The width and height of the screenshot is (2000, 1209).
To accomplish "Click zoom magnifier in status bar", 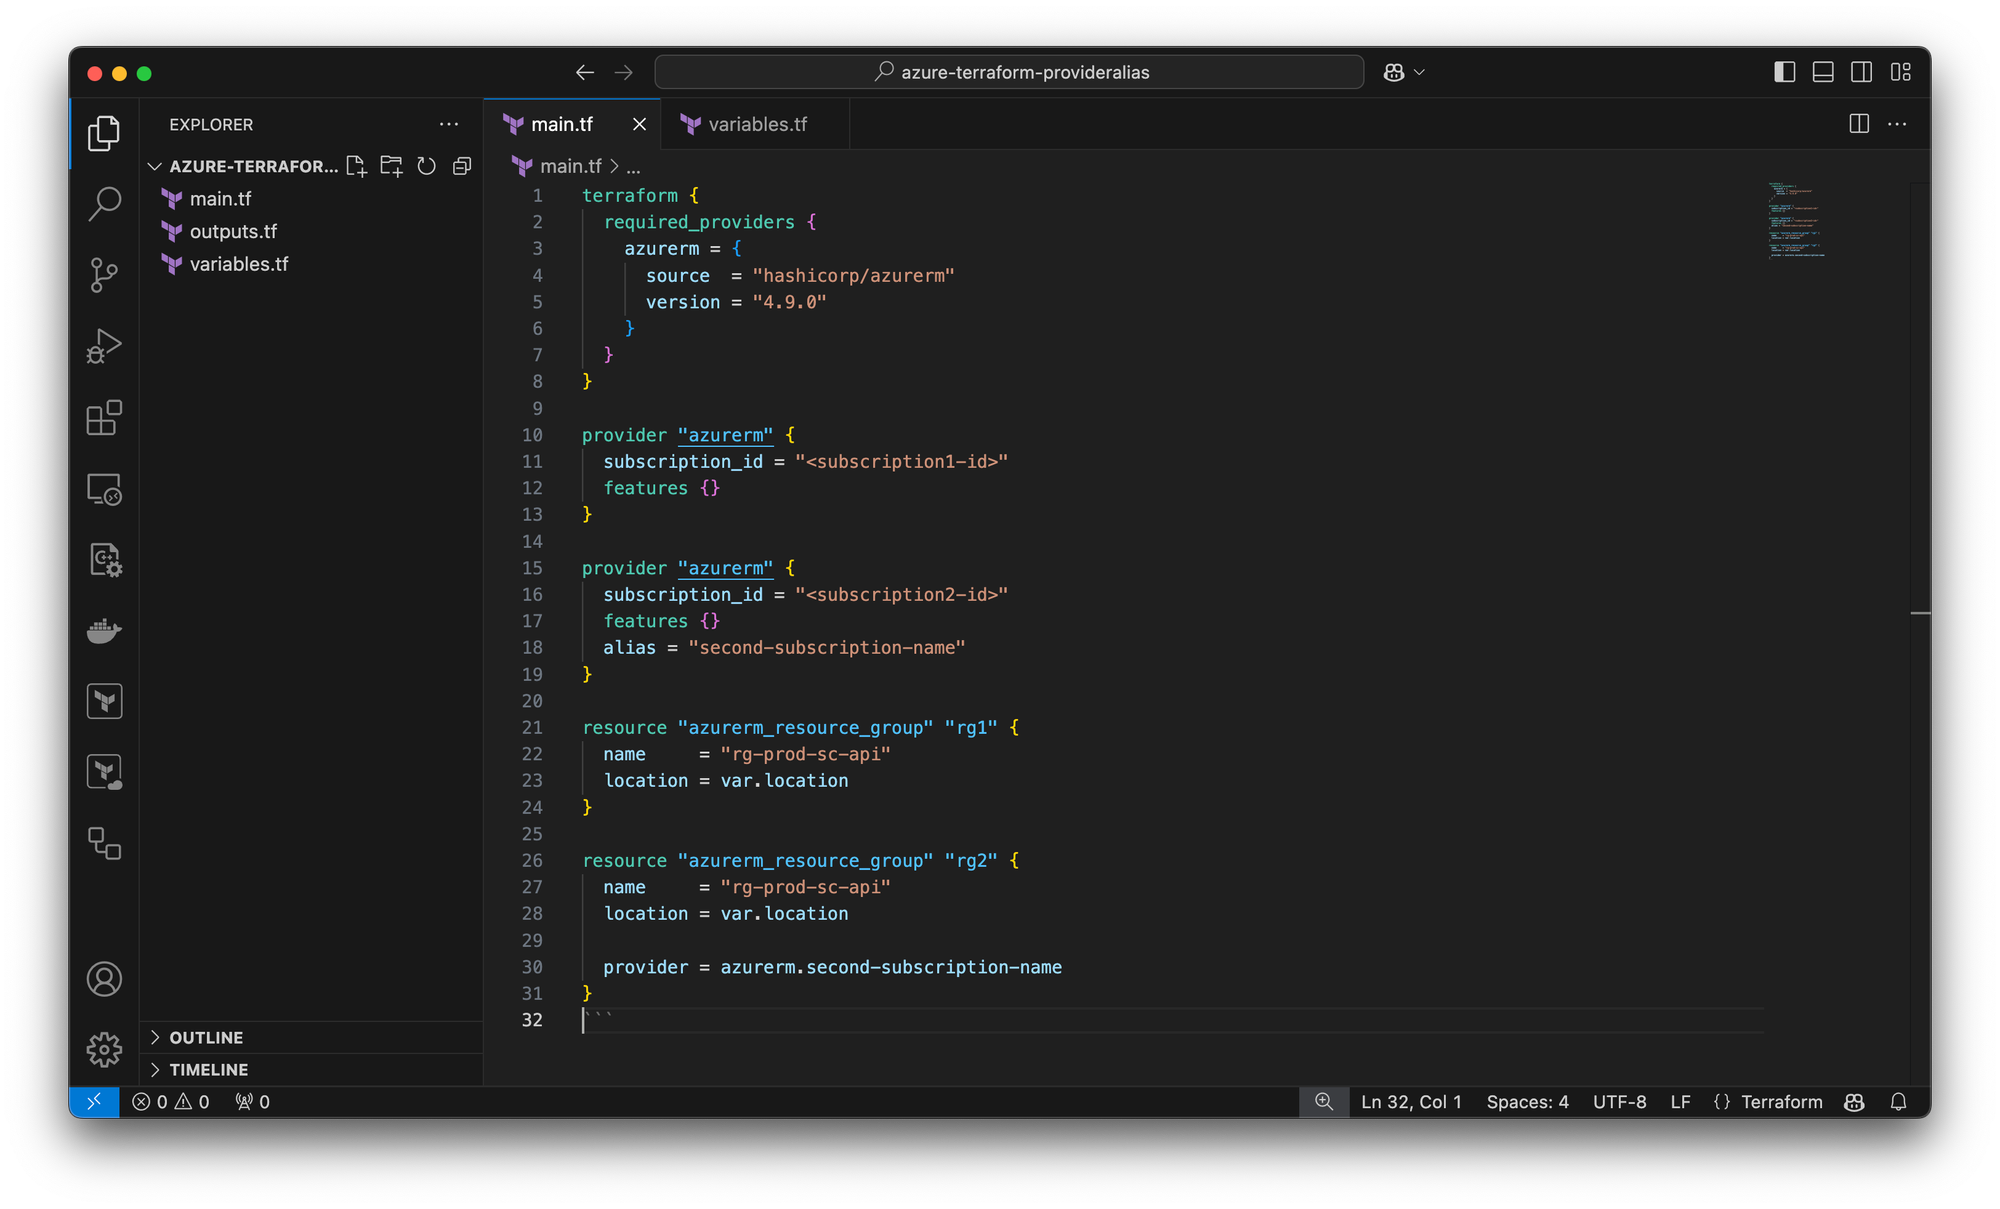I will [x=1324, y=1101].
